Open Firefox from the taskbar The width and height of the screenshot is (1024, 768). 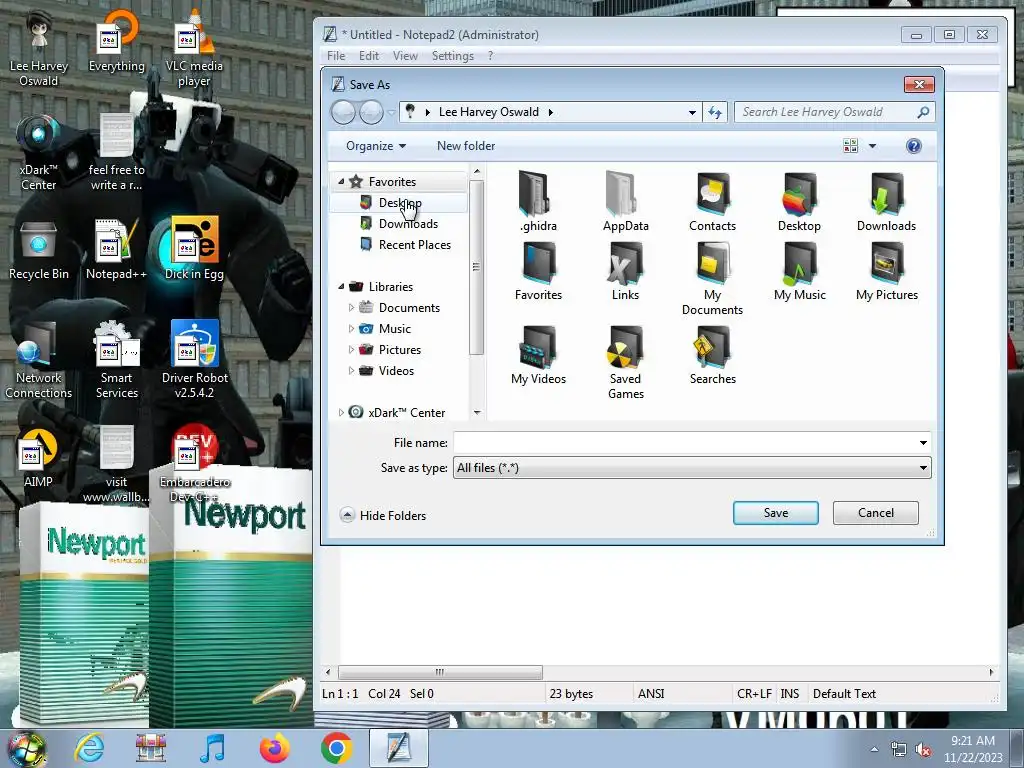274,748
